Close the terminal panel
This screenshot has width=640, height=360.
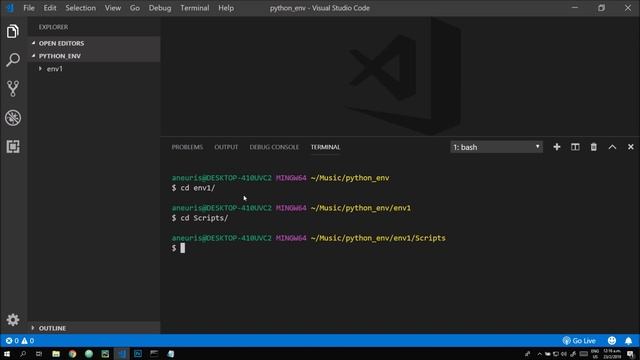point(631,147)
